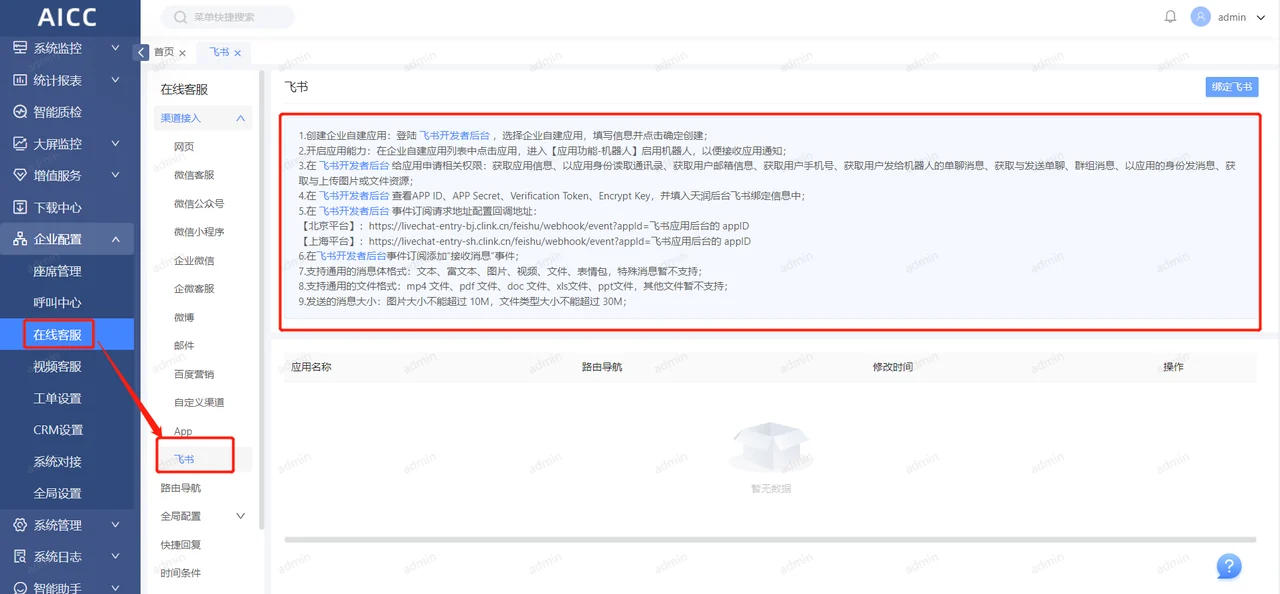Image resolution: width=1280 pixels, height=594 pixels.
Task: Expand the 全局配置 section chevron
Action: 240,516
